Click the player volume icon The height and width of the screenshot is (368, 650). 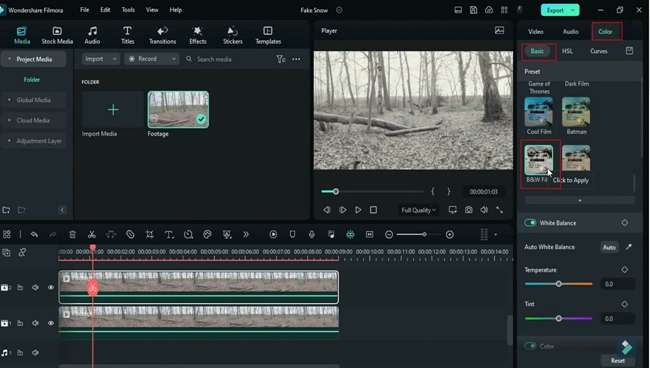[x=484, y=210]
